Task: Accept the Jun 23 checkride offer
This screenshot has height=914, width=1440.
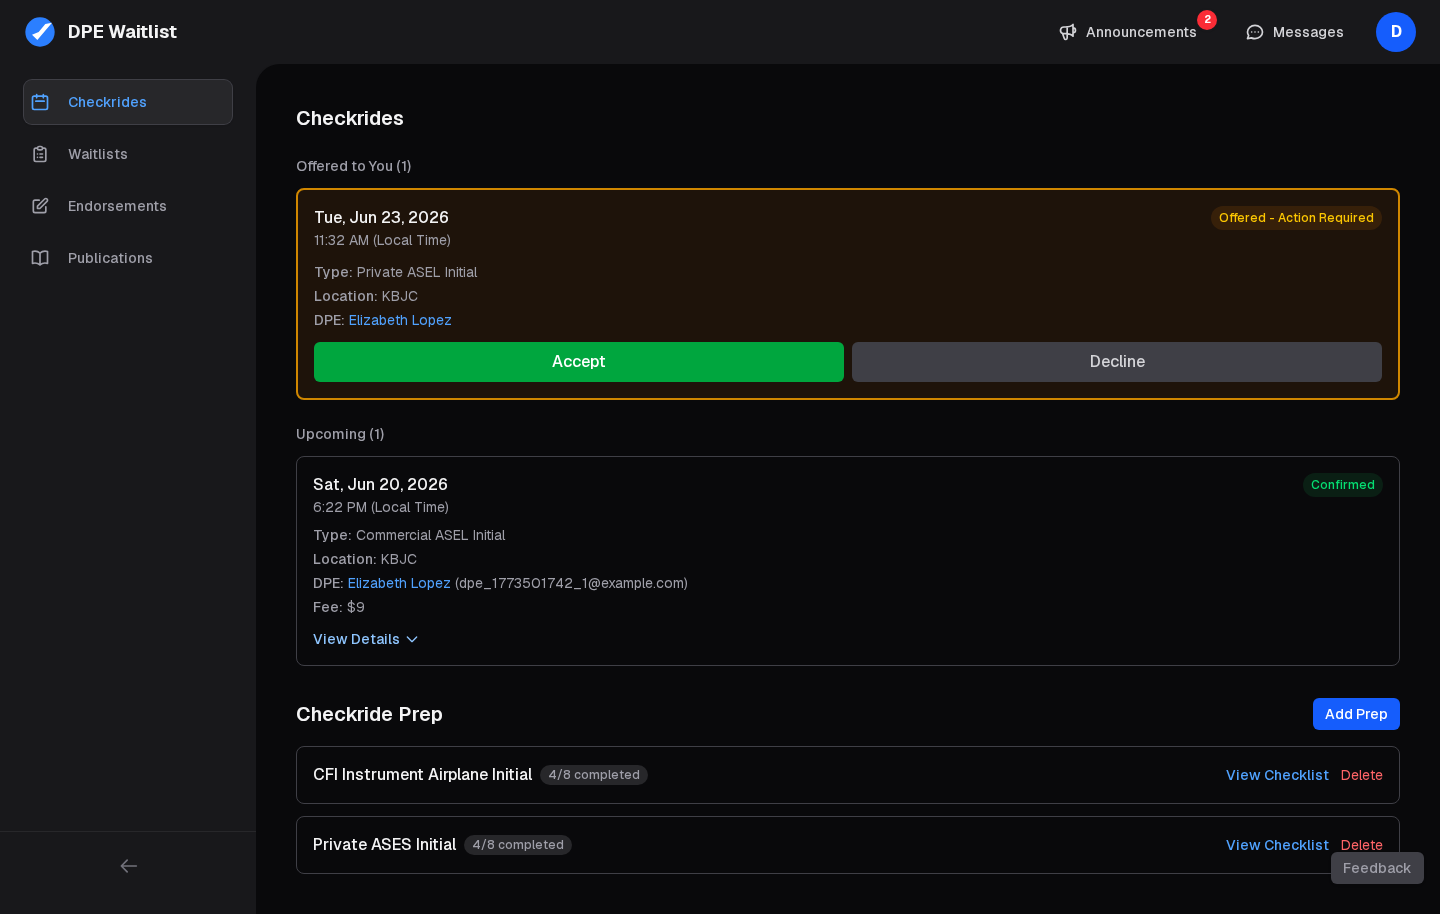Action: (579, 362)
